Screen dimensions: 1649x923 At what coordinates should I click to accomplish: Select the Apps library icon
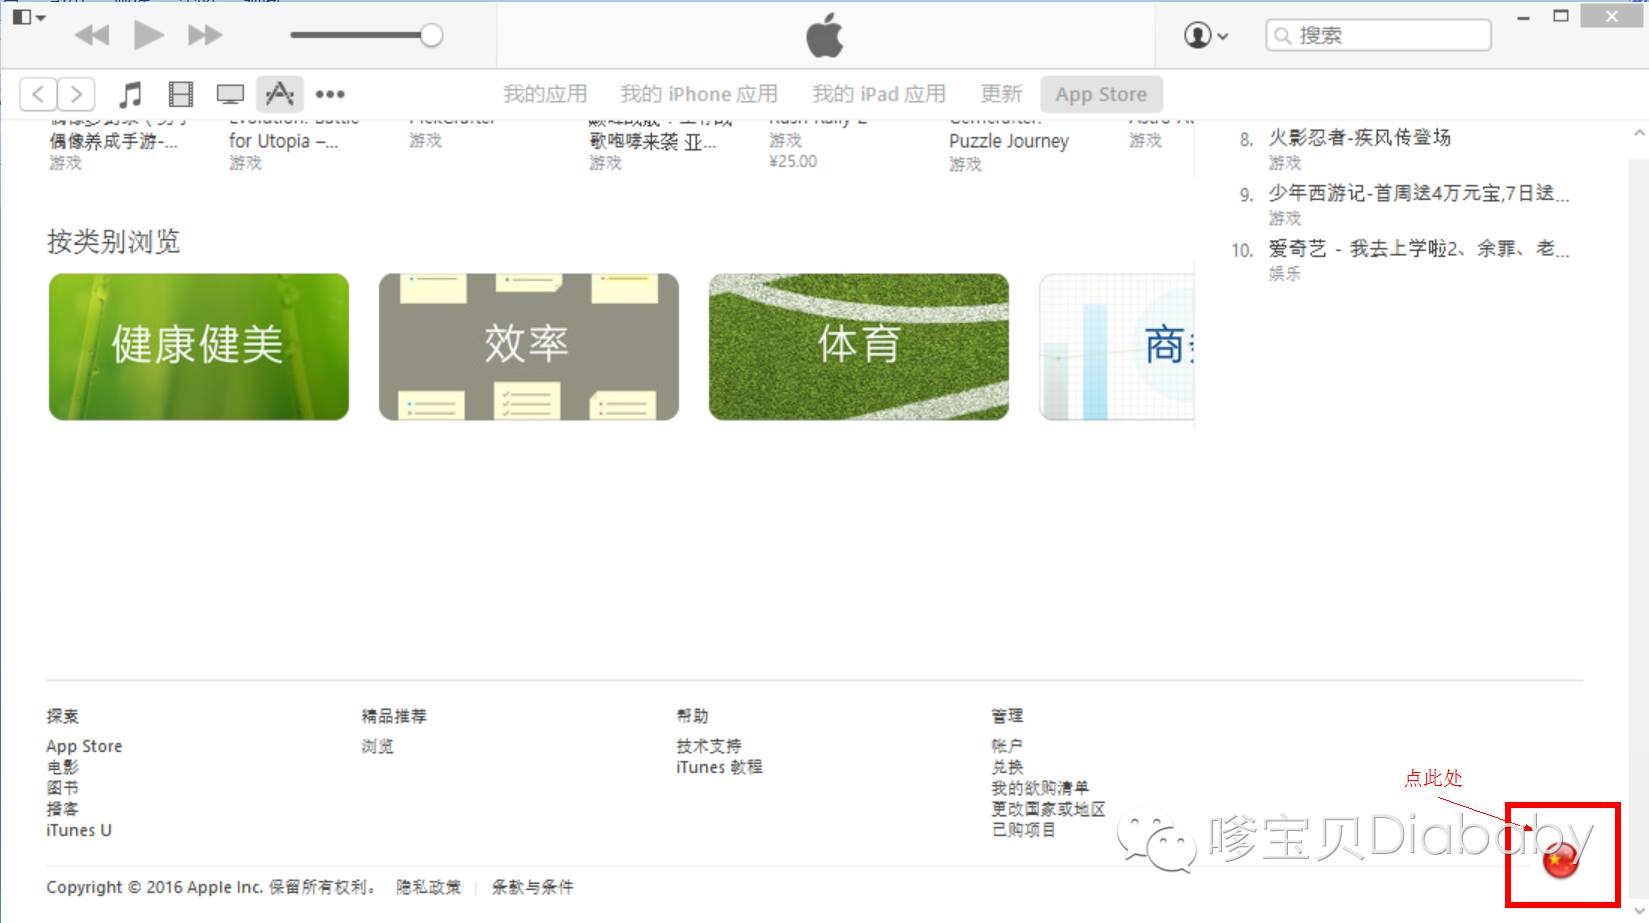click(279, 94)
